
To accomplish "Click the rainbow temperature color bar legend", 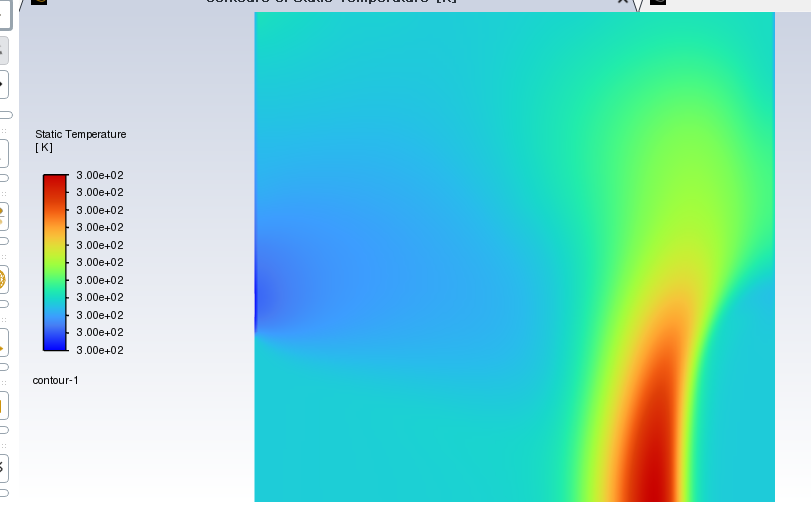I will click(x=55, y=263).
